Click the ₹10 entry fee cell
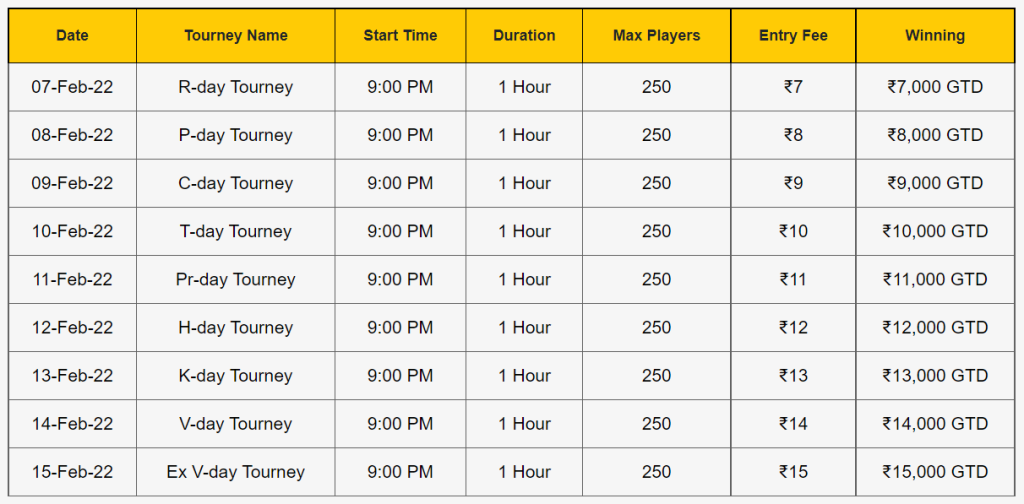Viewport: 1024px width, 504px height. click(x=793, y=232)
